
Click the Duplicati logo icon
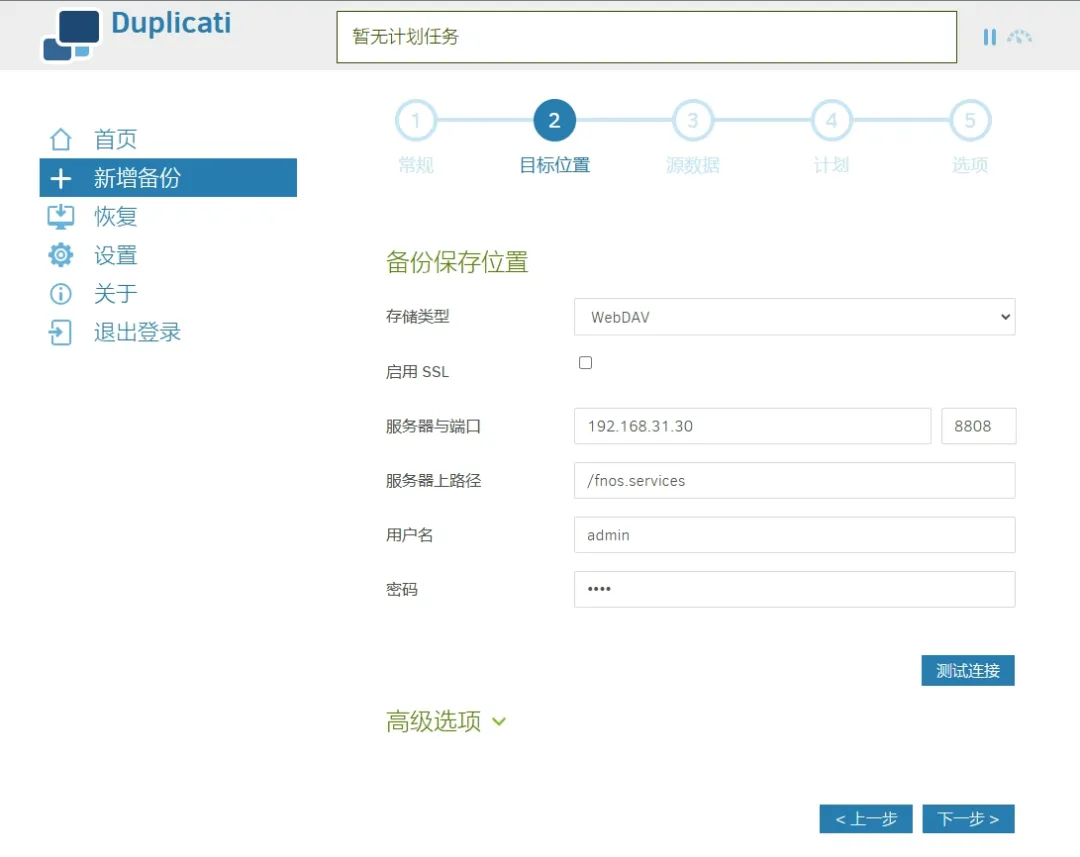tap(71, 35)
